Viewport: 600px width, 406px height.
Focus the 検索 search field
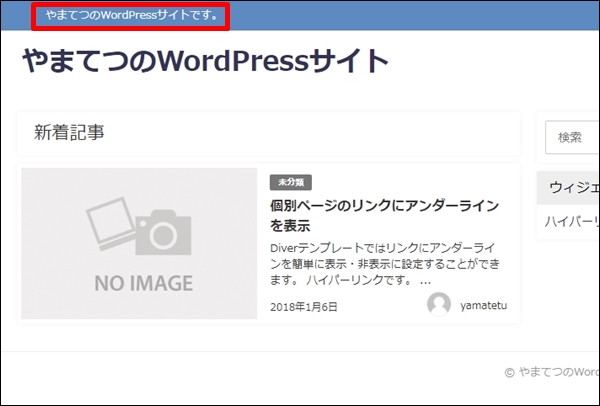pos(572,137)
